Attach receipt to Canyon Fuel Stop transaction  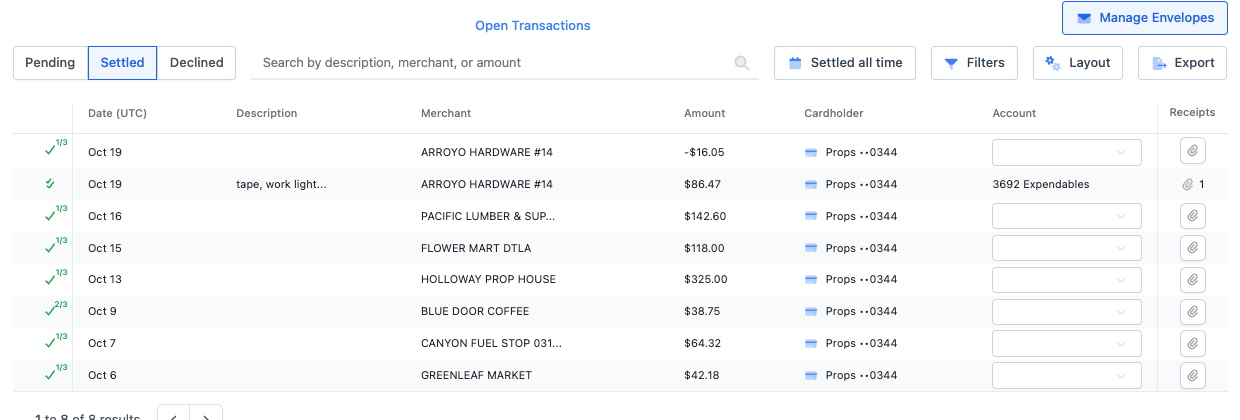pos(1192,343)
